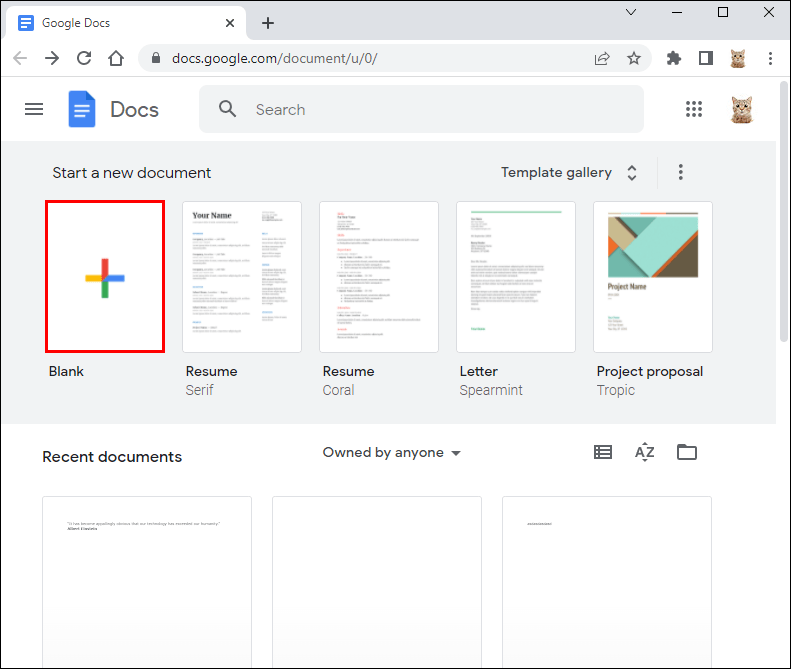Click the Tropic subtitle text

click(x=615, y=390)
